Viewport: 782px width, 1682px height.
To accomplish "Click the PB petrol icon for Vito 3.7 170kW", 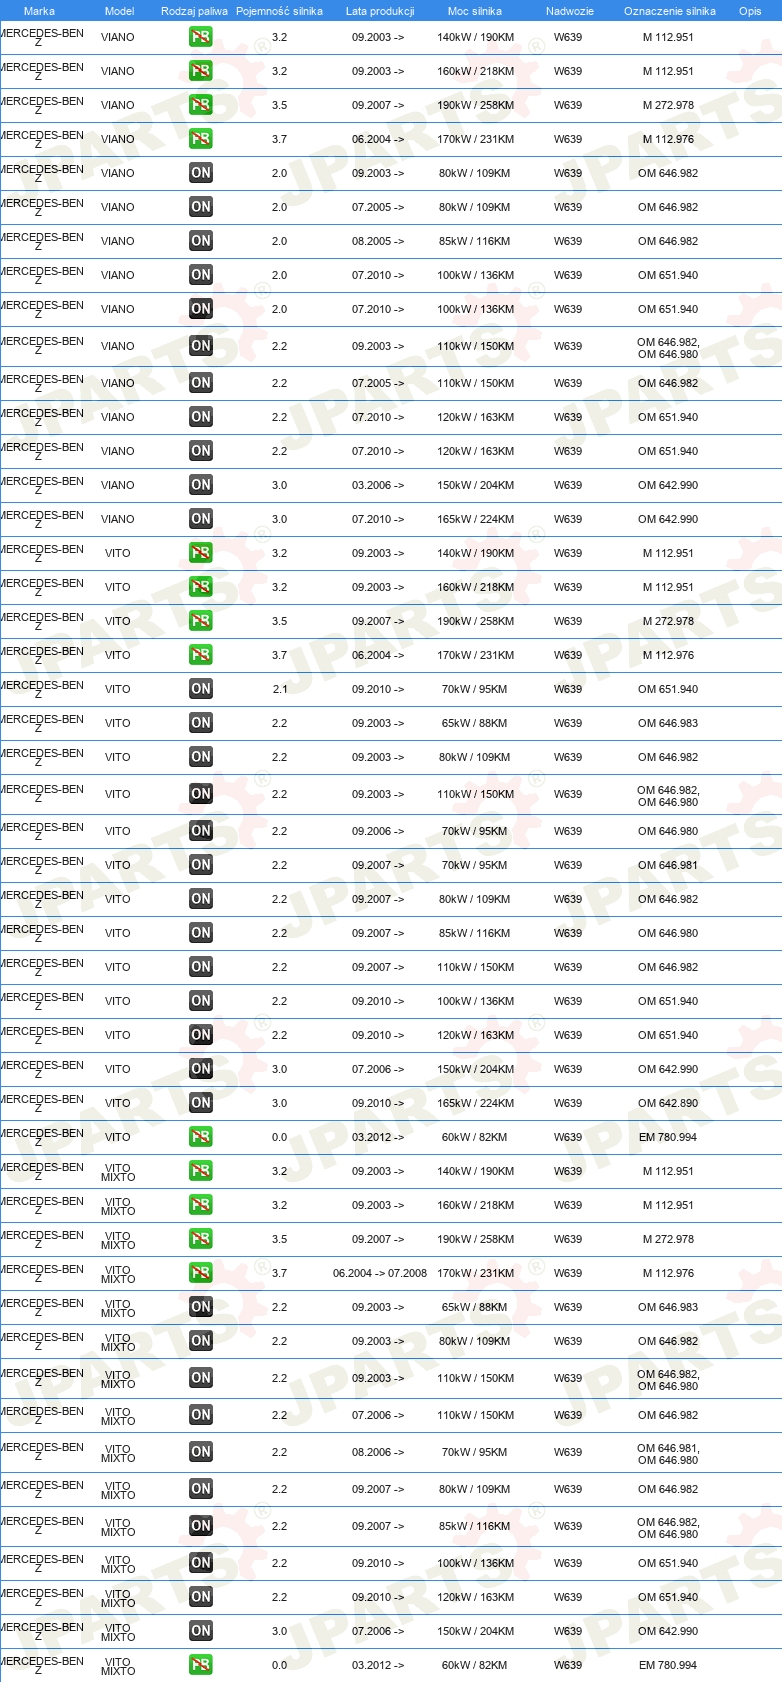I will click(201, 655).
